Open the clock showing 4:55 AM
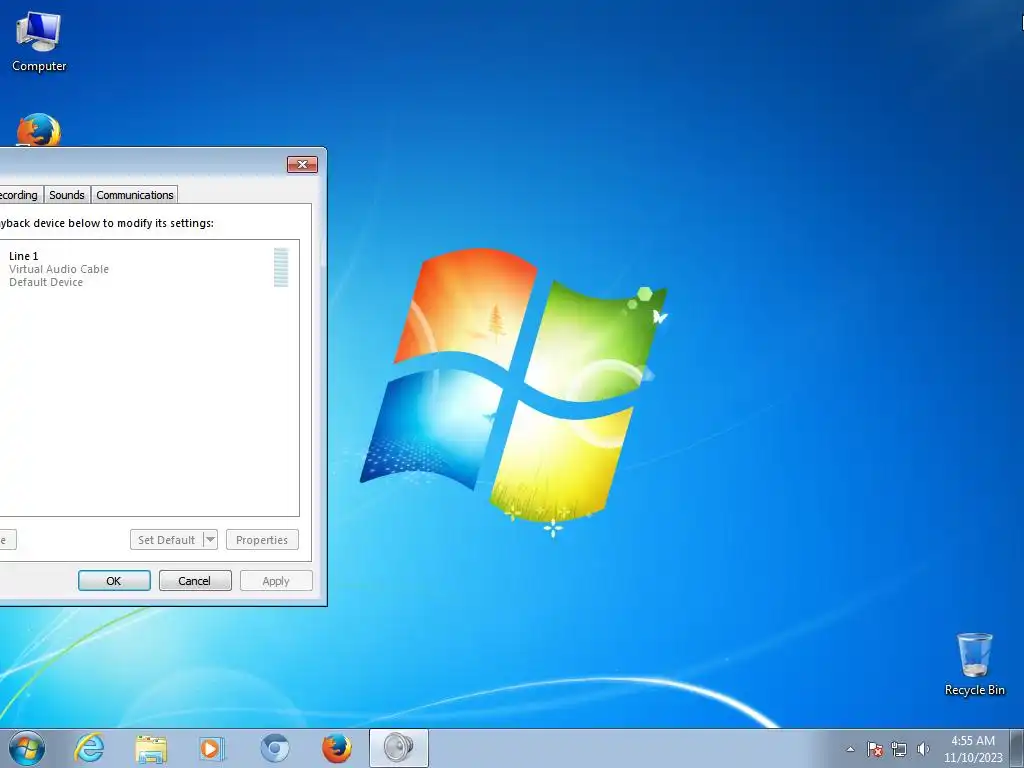 [972, 749]
